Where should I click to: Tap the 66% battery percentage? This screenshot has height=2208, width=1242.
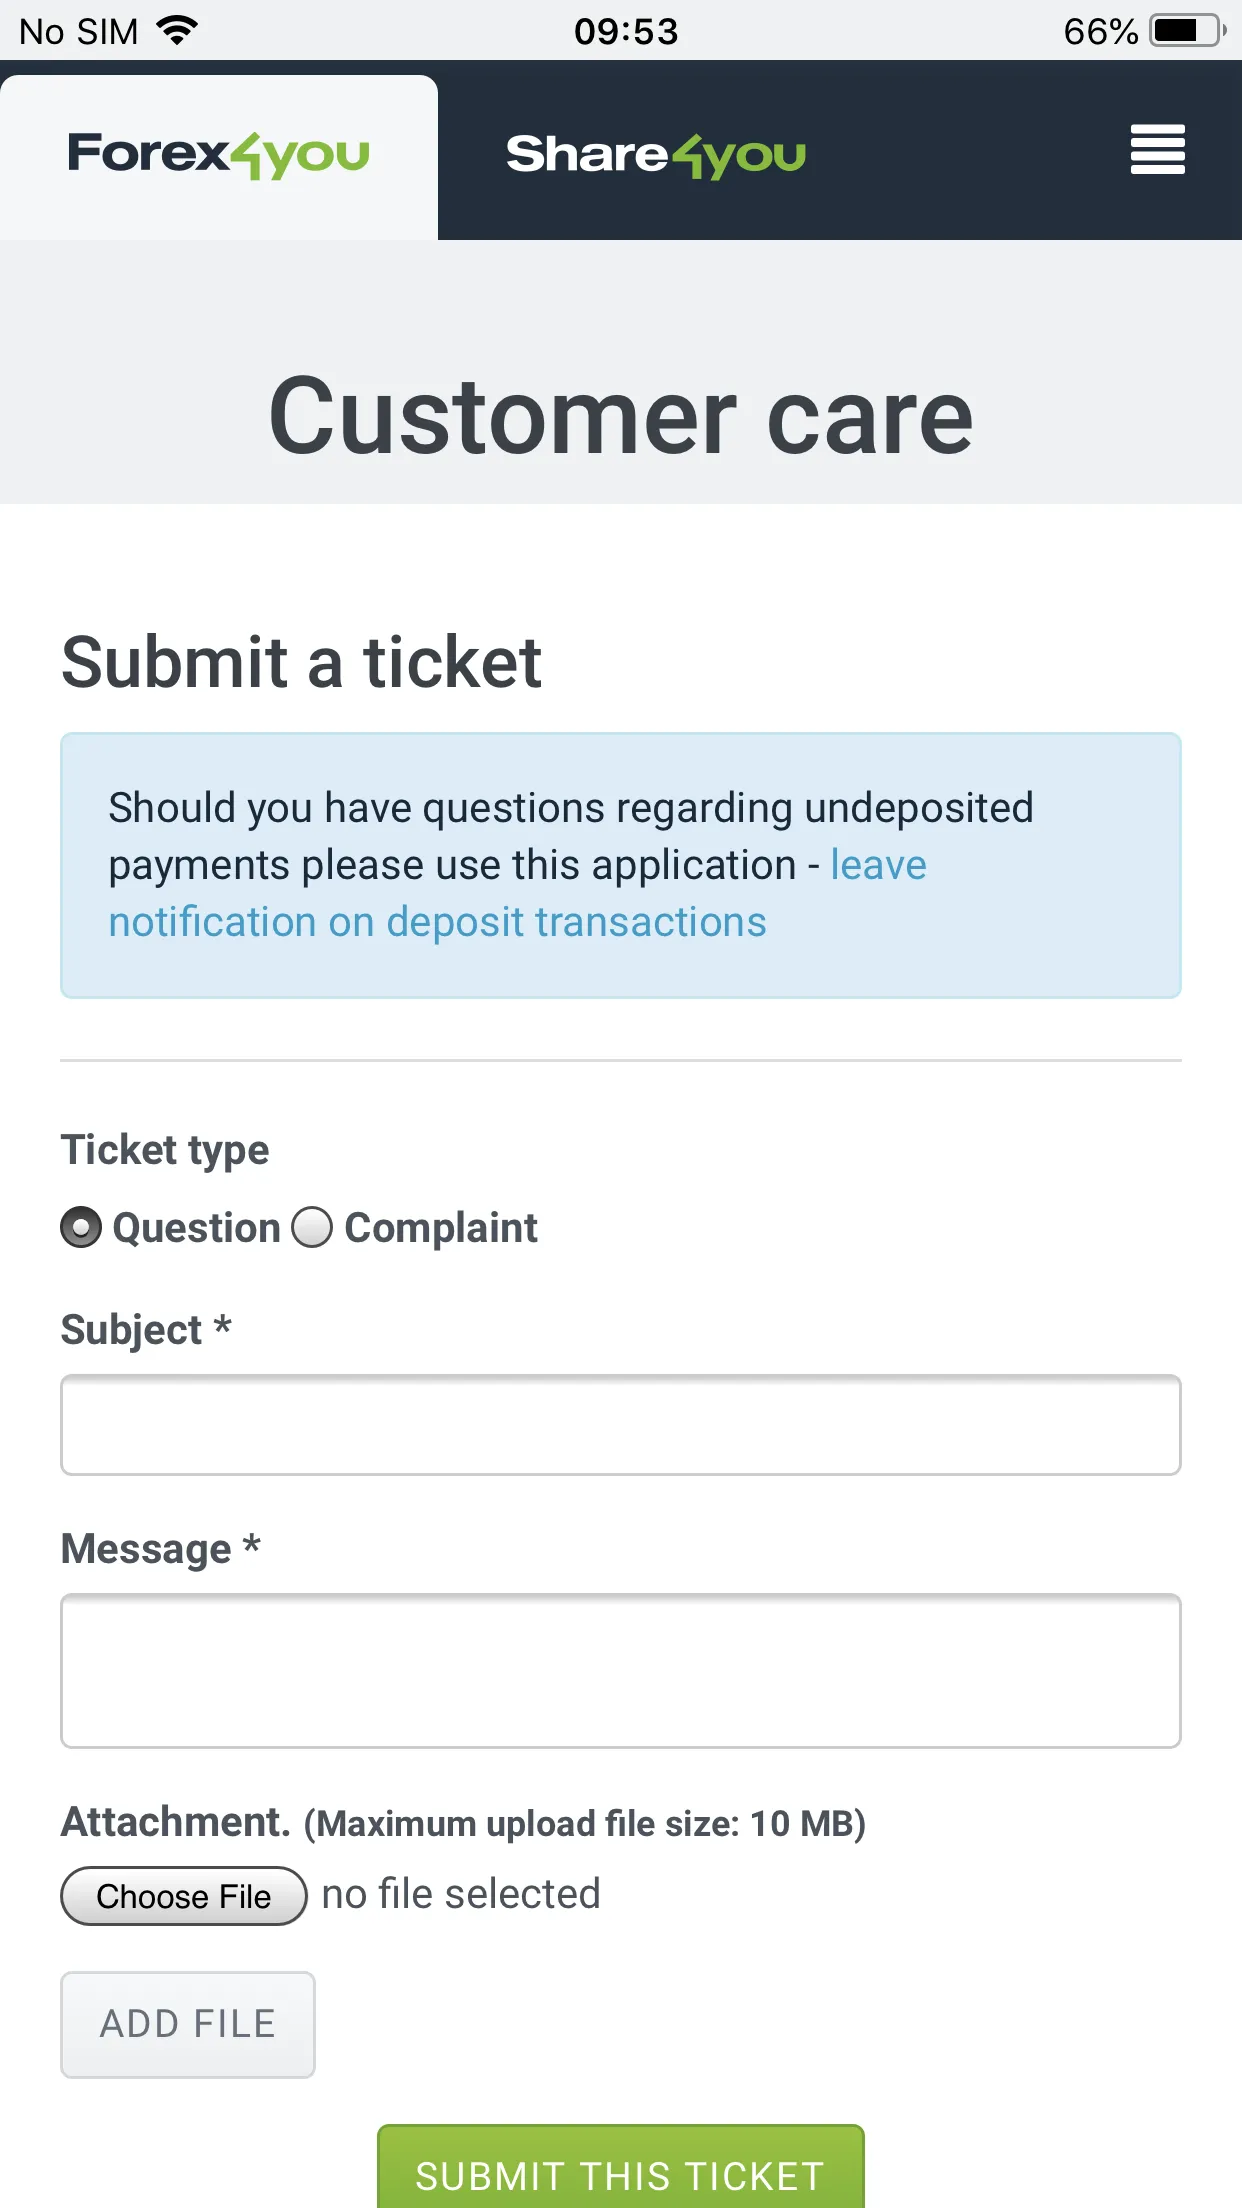[1101, 32]
